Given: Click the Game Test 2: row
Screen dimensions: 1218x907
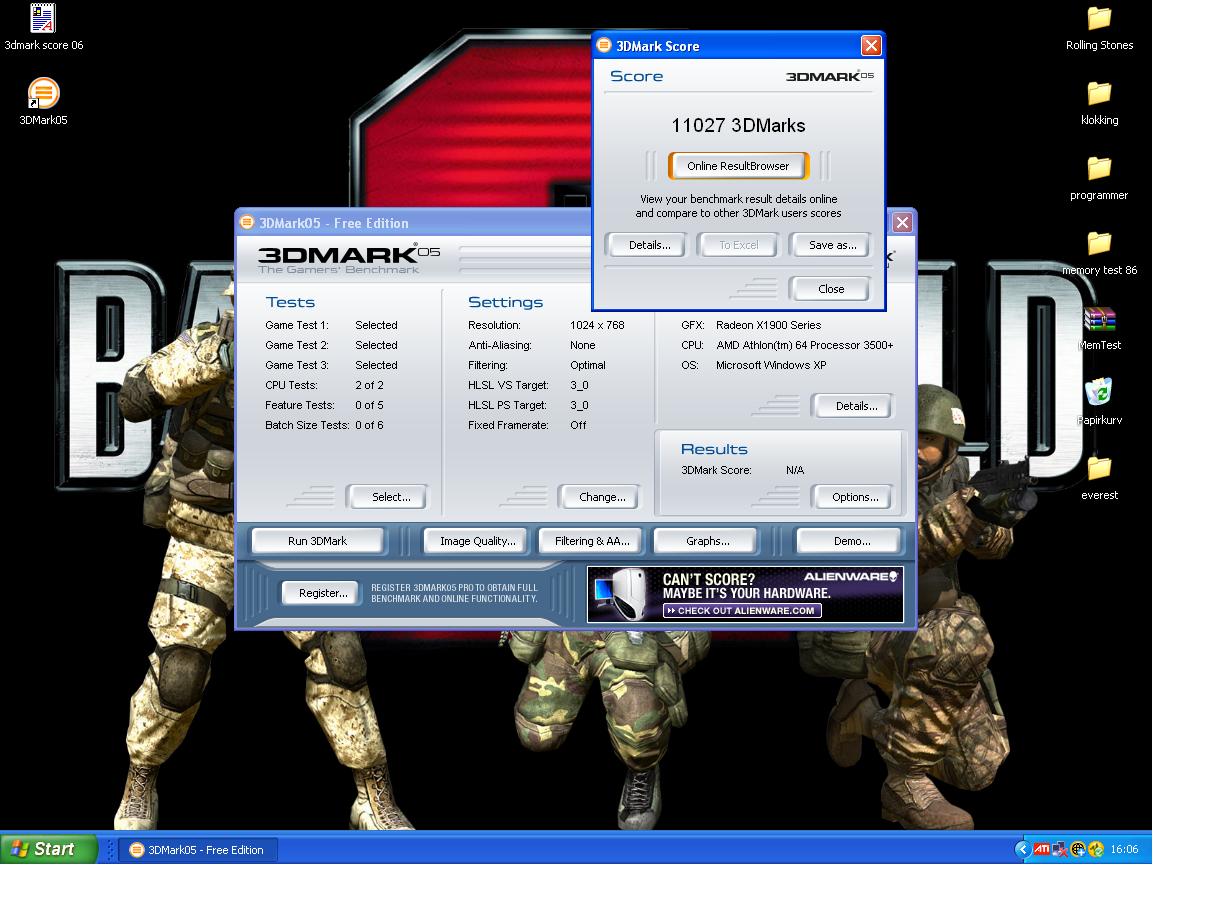Looking at the screenshot, I should point(331,345).
